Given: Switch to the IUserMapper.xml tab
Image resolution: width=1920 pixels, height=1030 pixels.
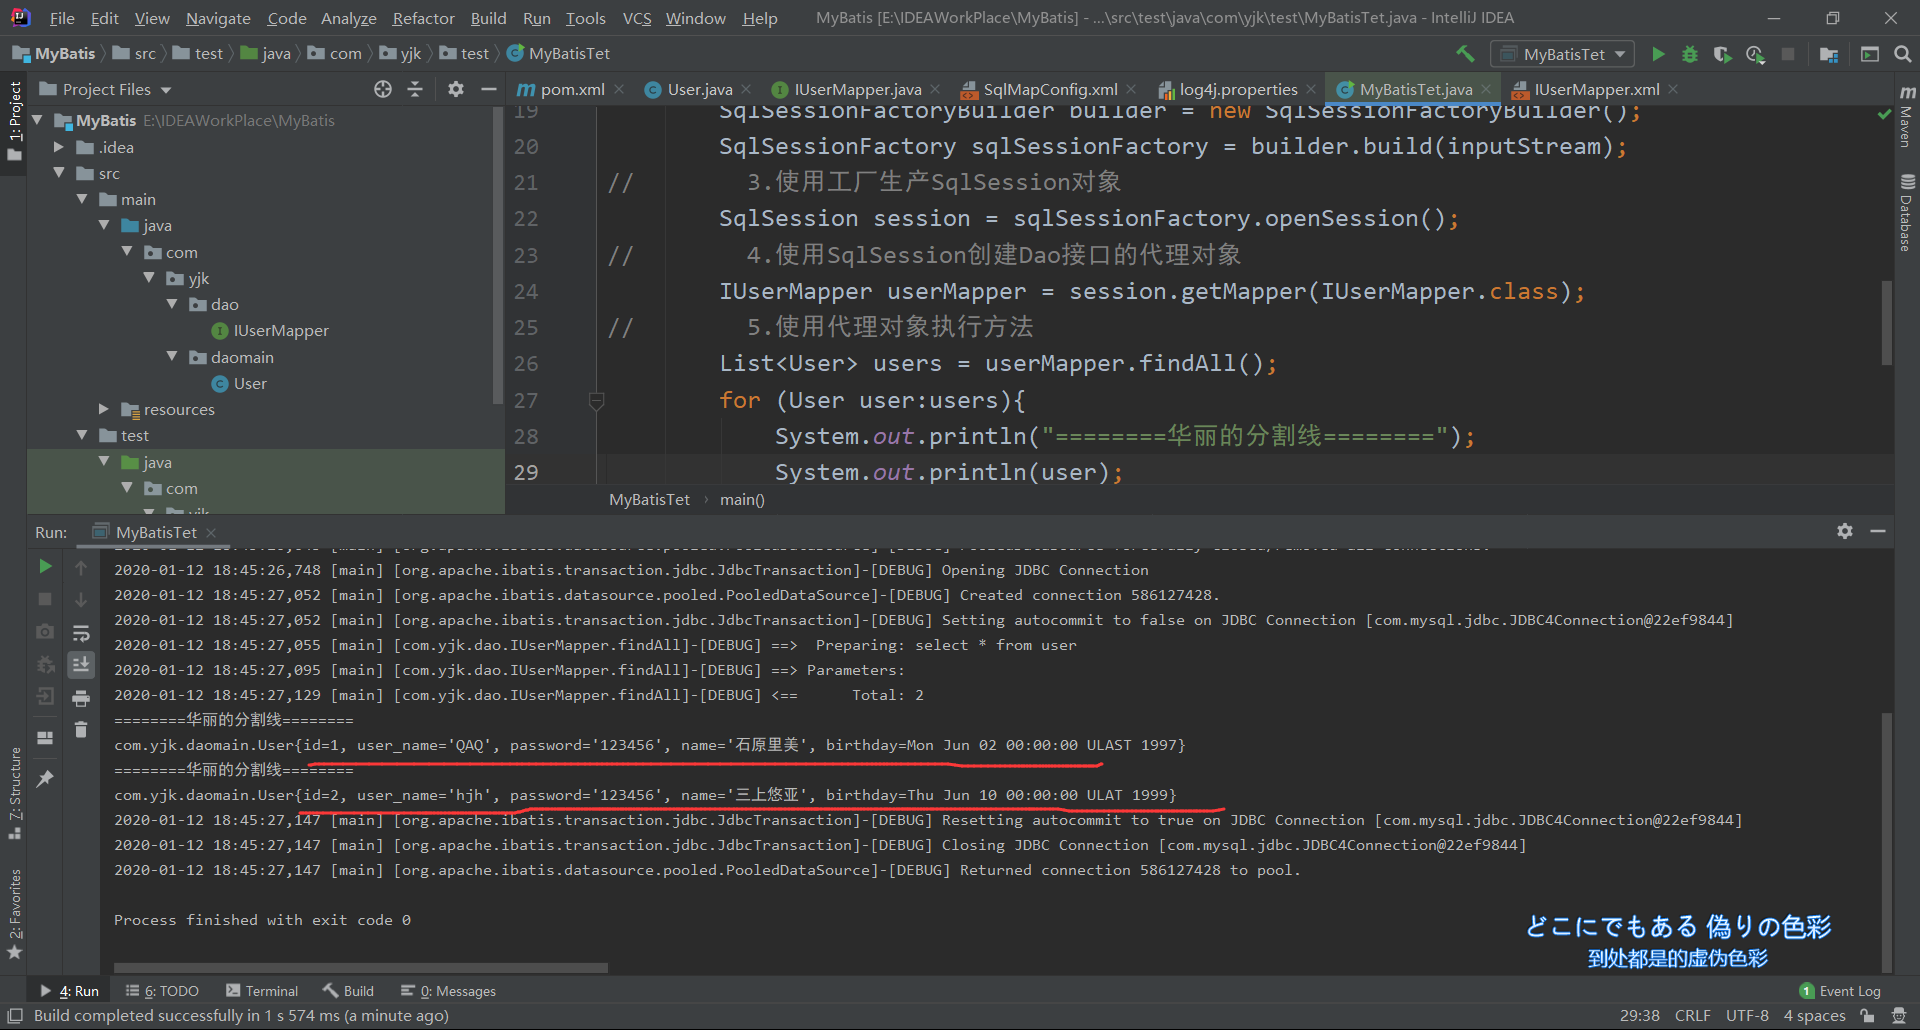Looking at the screenshot, I should (1596, 89).
